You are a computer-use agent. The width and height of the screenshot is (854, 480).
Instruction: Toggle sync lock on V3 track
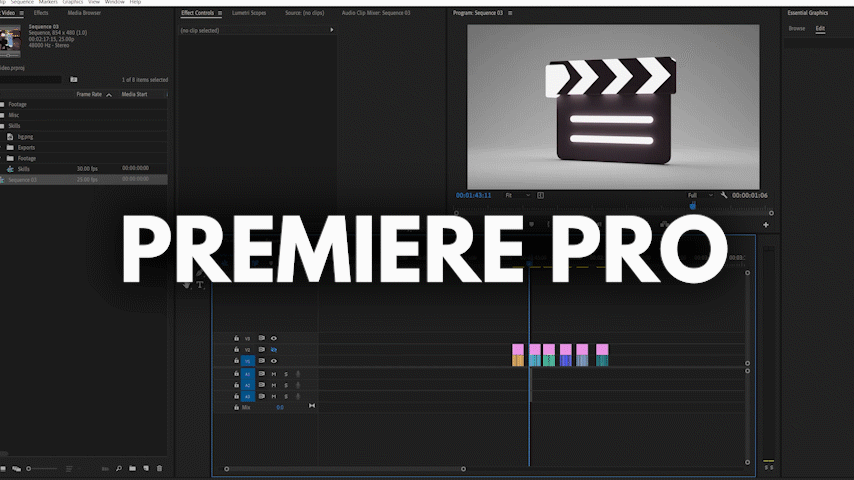click(x=261, y=338)
